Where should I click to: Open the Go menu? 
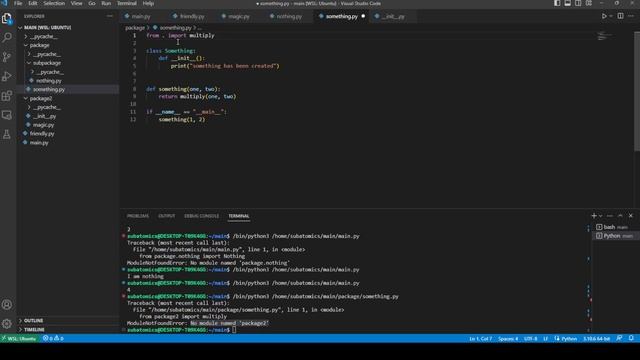92,3
